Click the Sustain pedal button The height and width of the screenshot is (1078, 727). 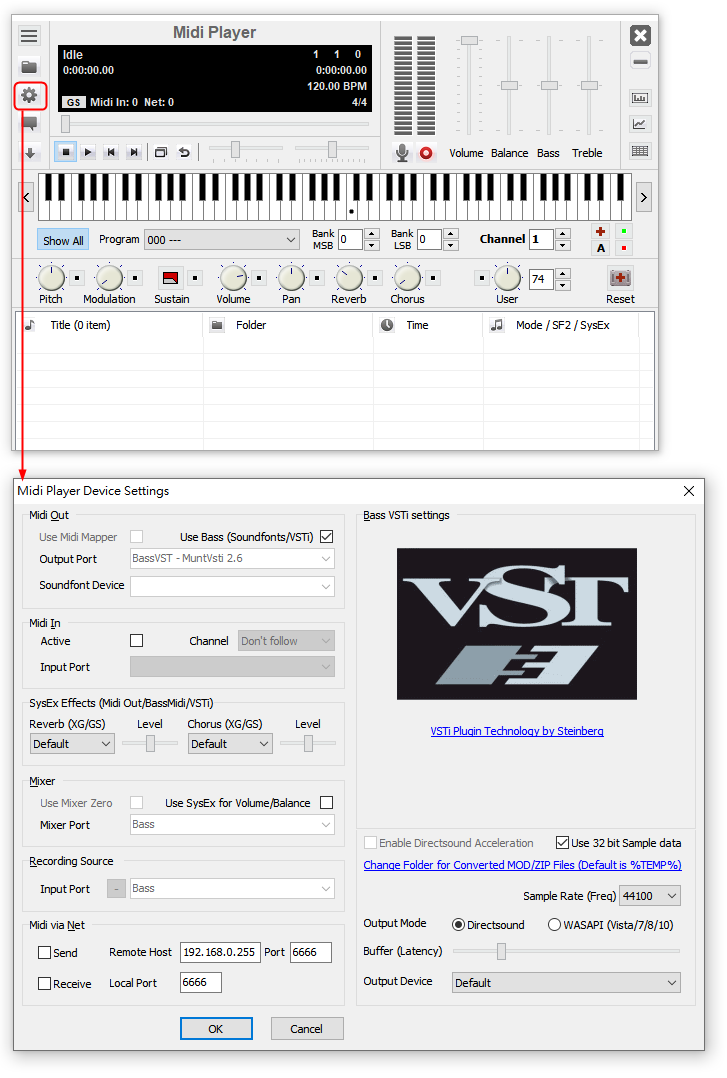tap(171, 278)
